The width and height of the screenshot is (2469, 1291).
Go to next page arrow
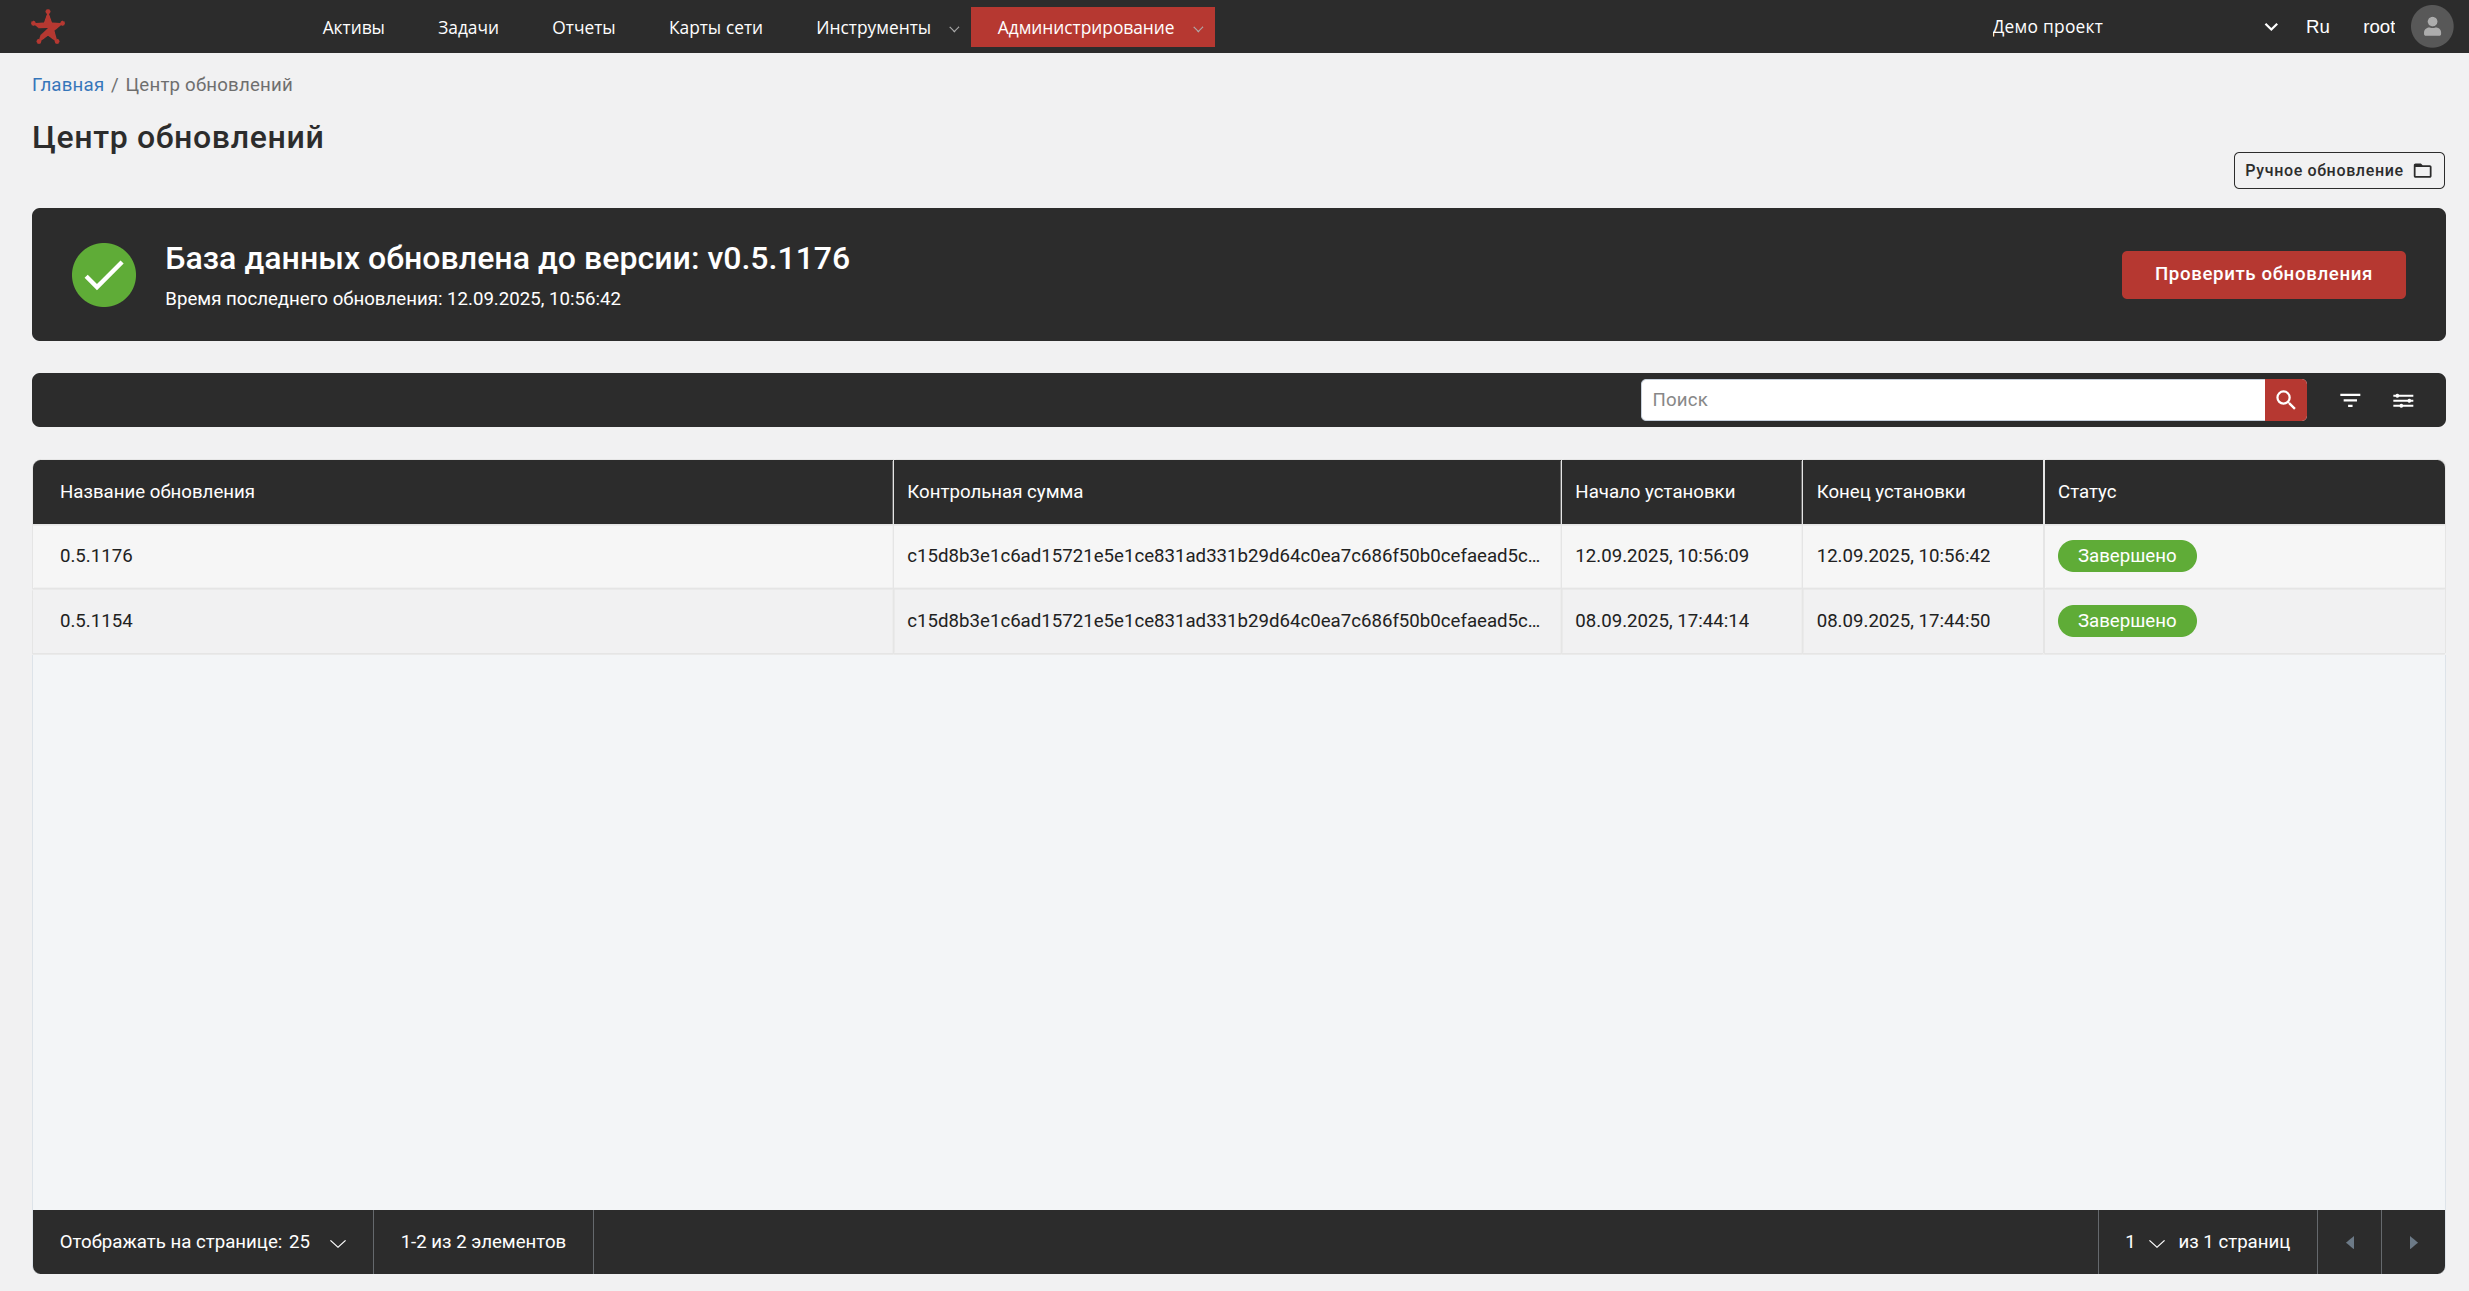pyautogui.click(x=2413, y=1242)
